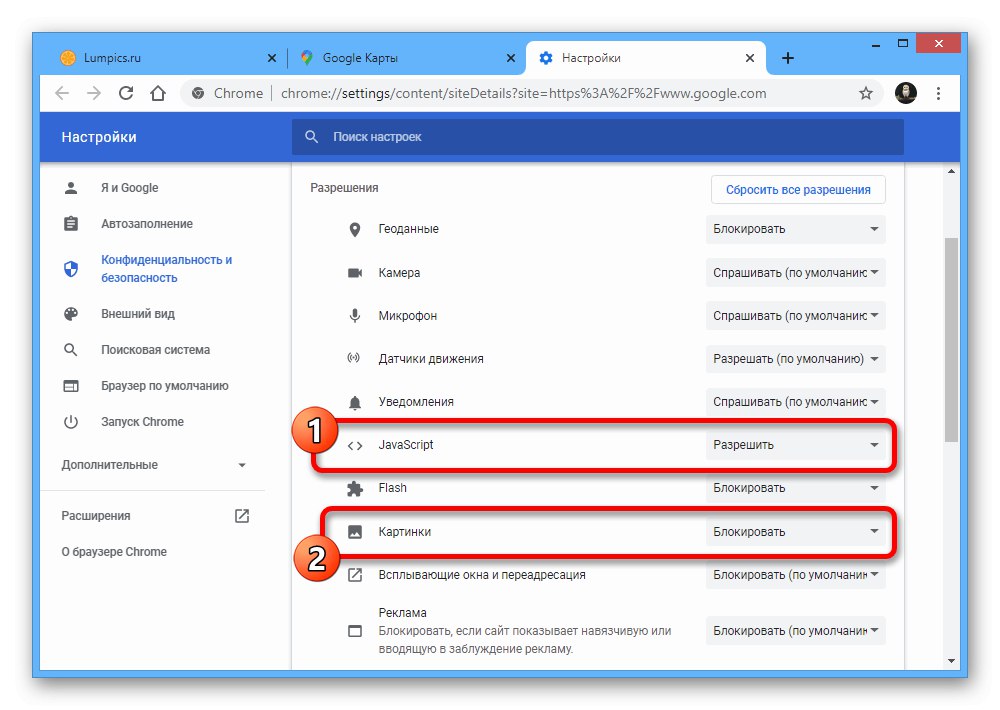Click the magnifier icon in settings search

311,137
